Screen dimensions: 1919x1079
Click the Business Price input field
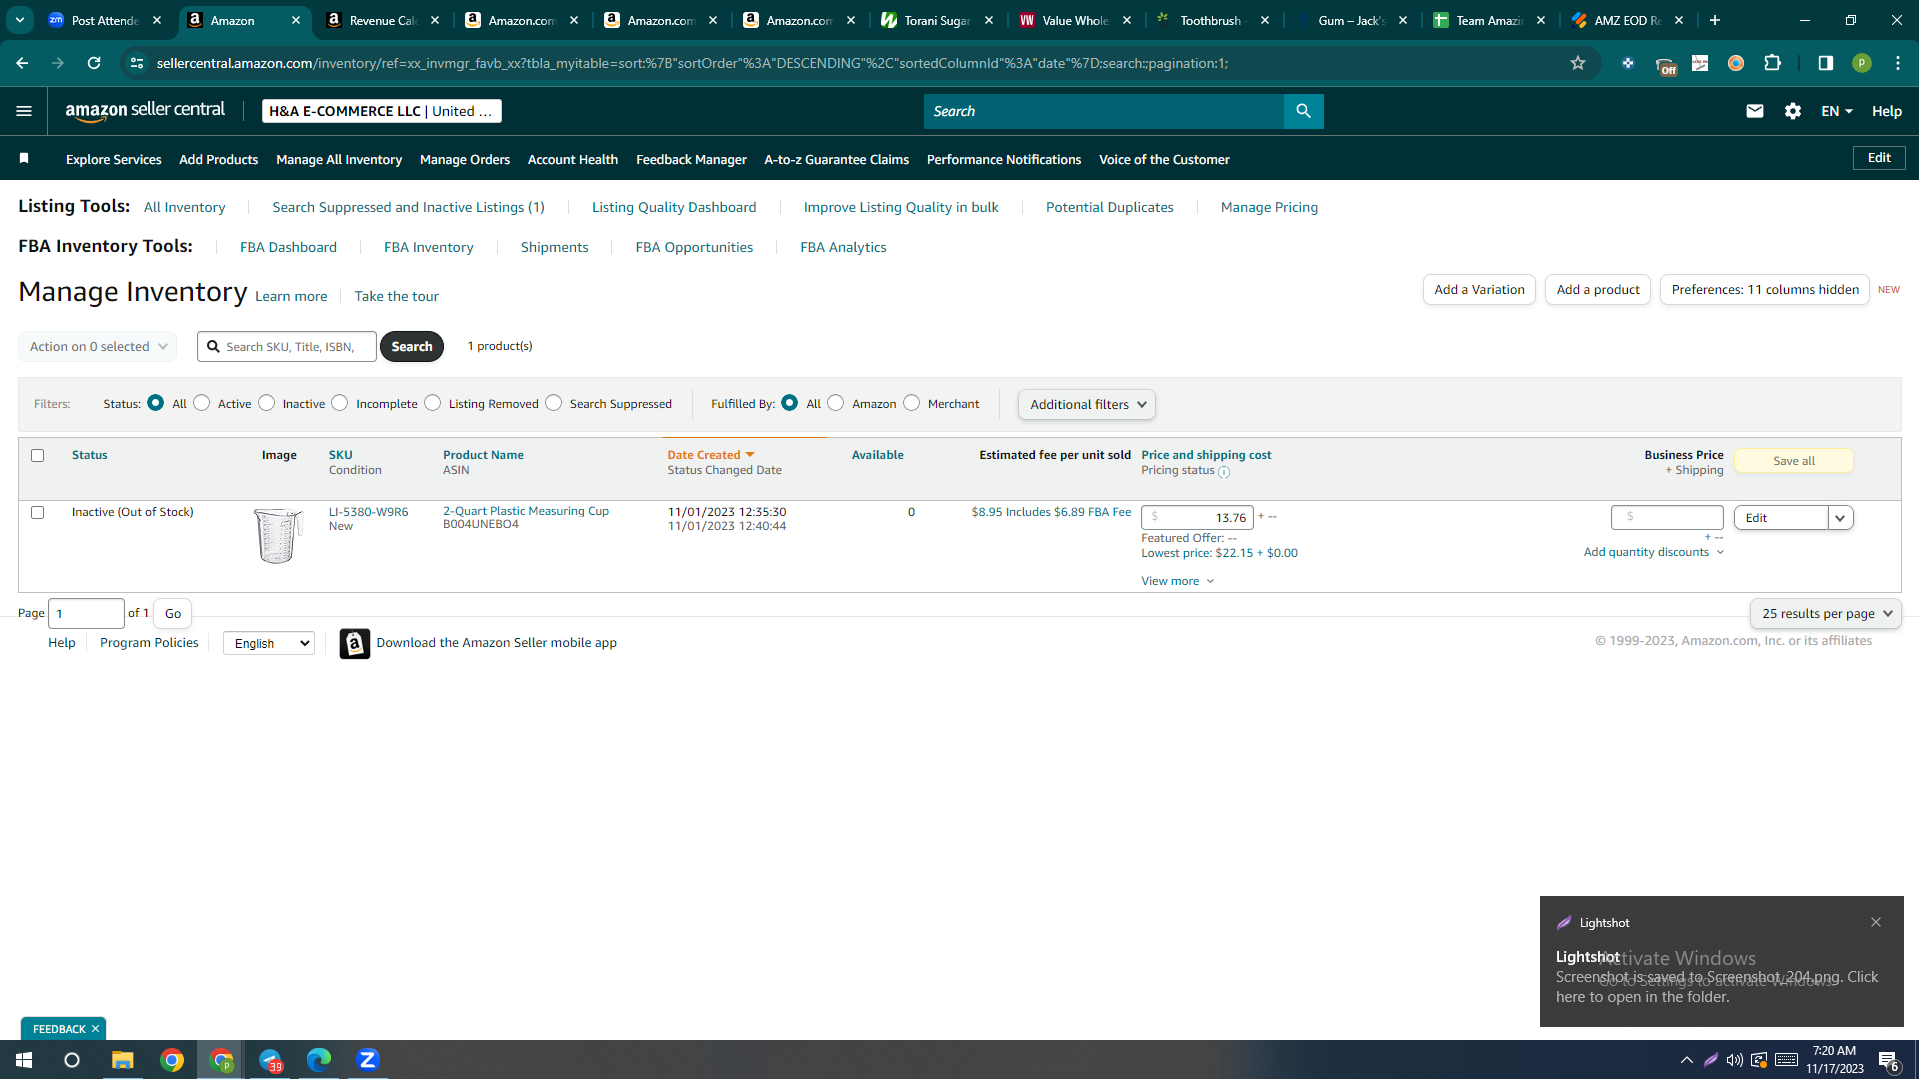(x=1667, y=517)
